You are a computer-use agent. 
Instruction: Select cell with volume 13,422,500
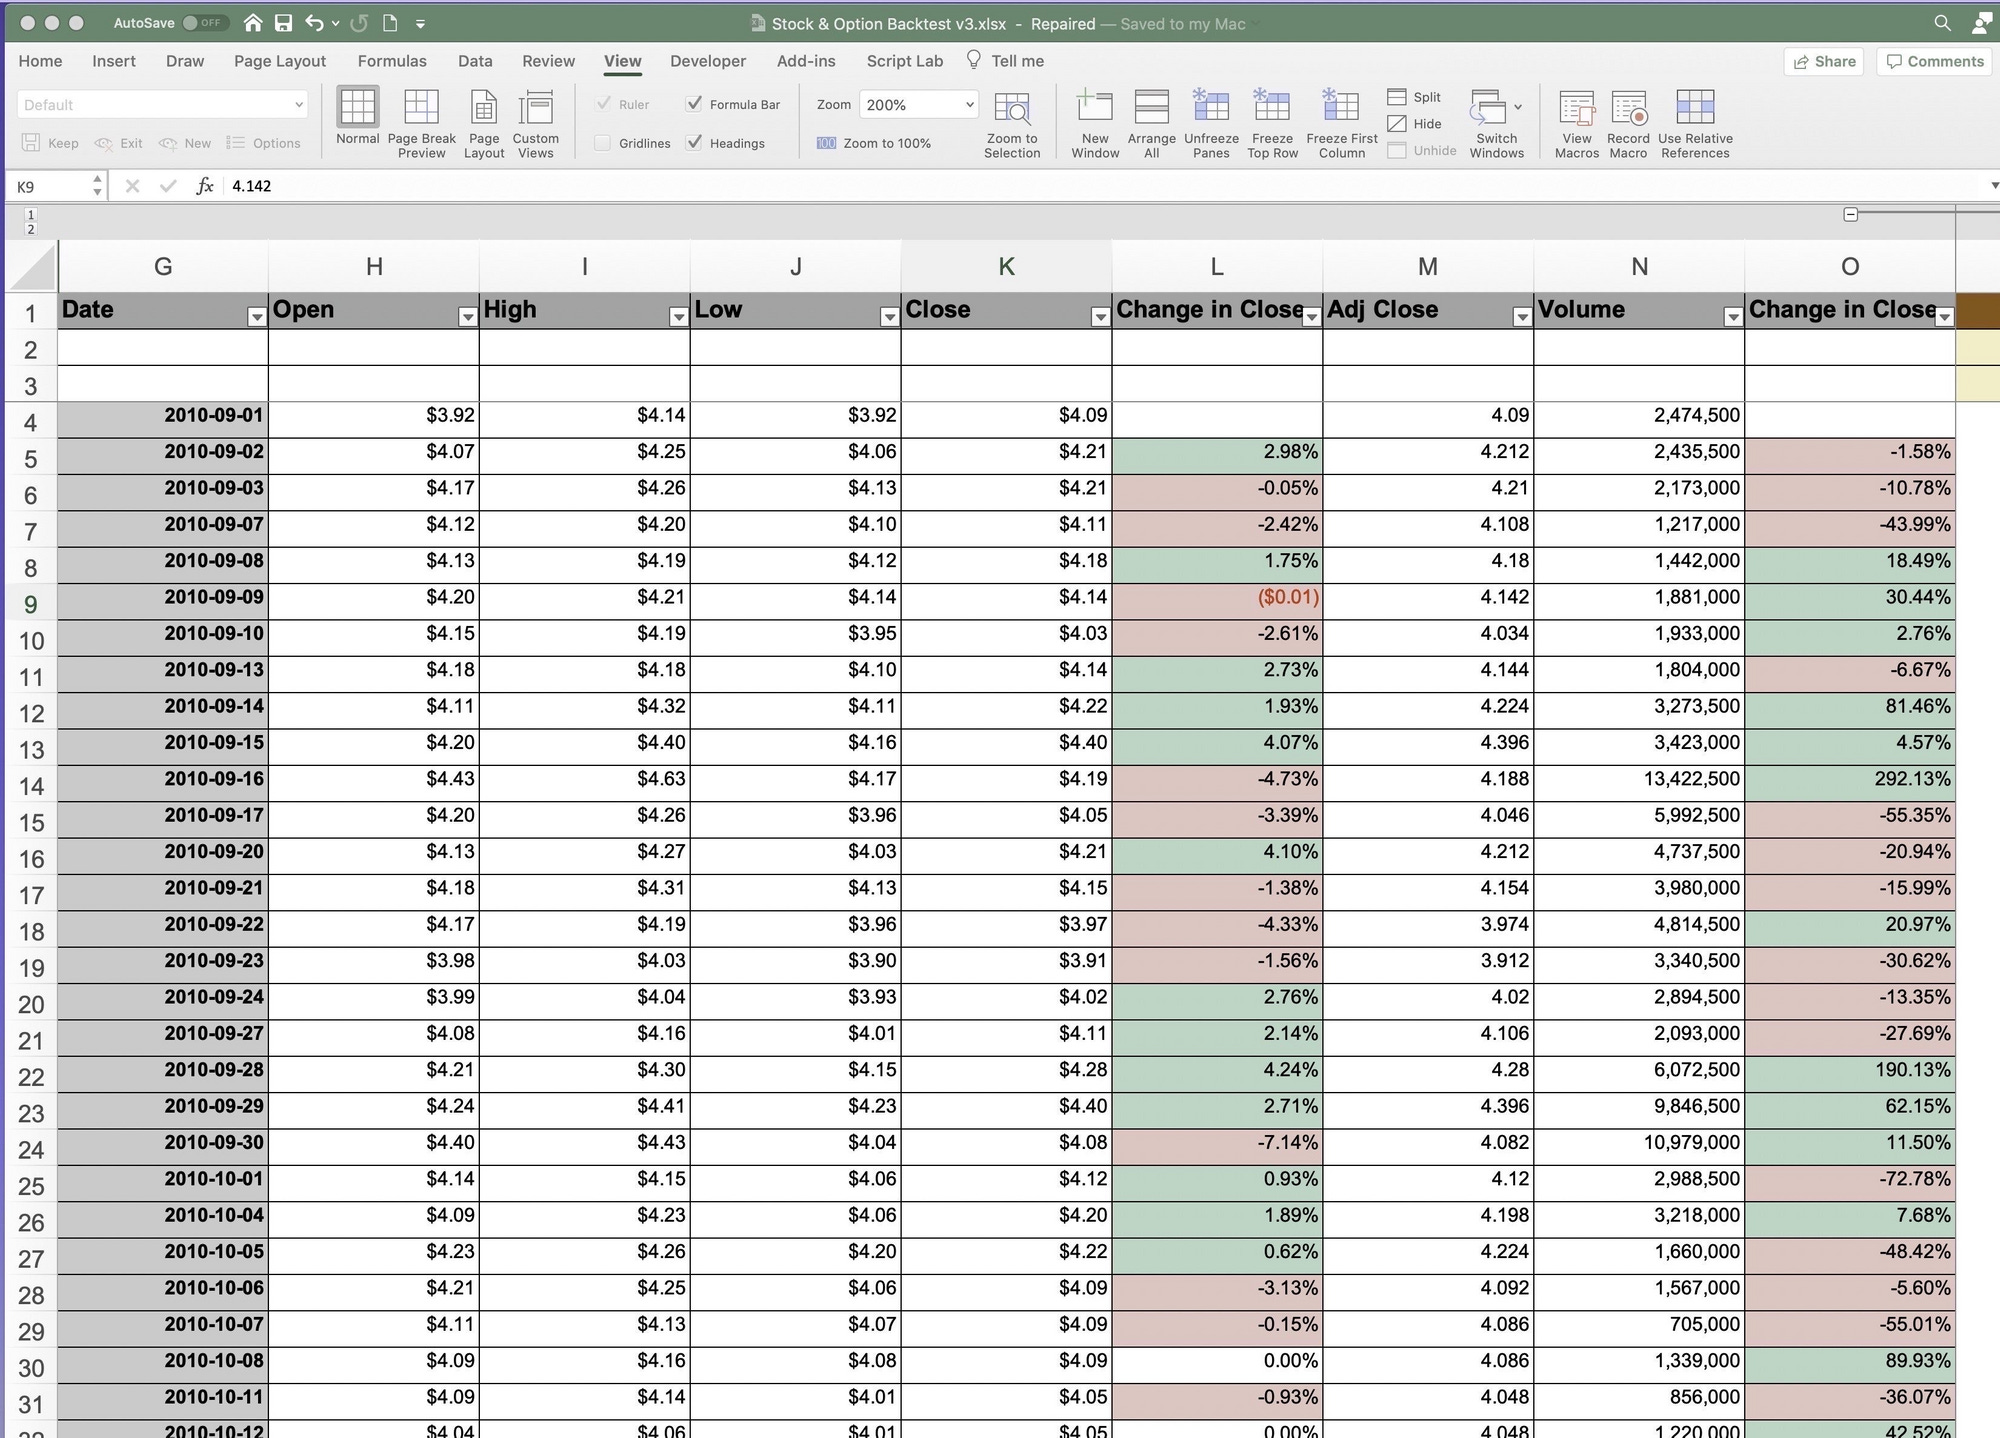coord(1639,783)
